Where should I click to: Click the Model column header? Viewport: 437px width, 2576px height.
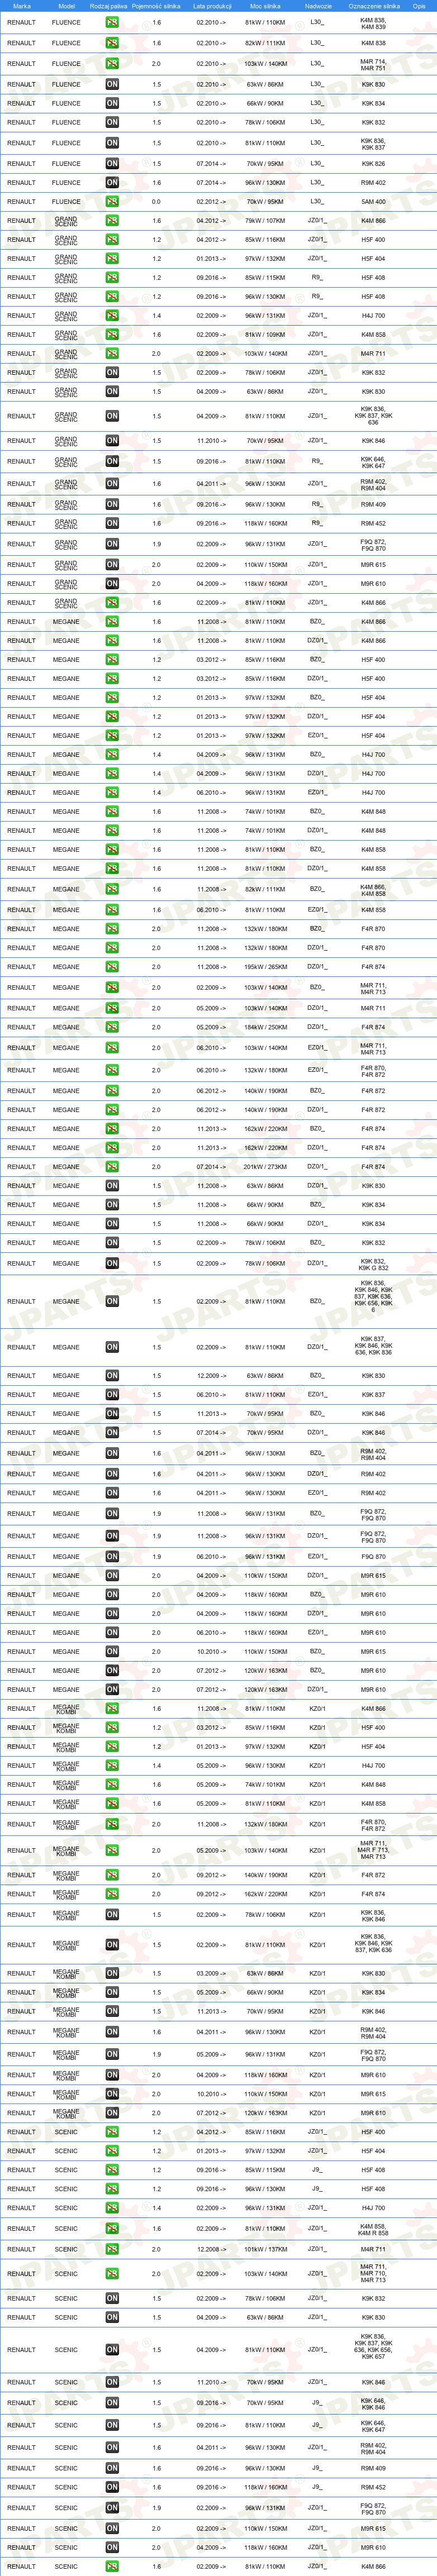66,6
